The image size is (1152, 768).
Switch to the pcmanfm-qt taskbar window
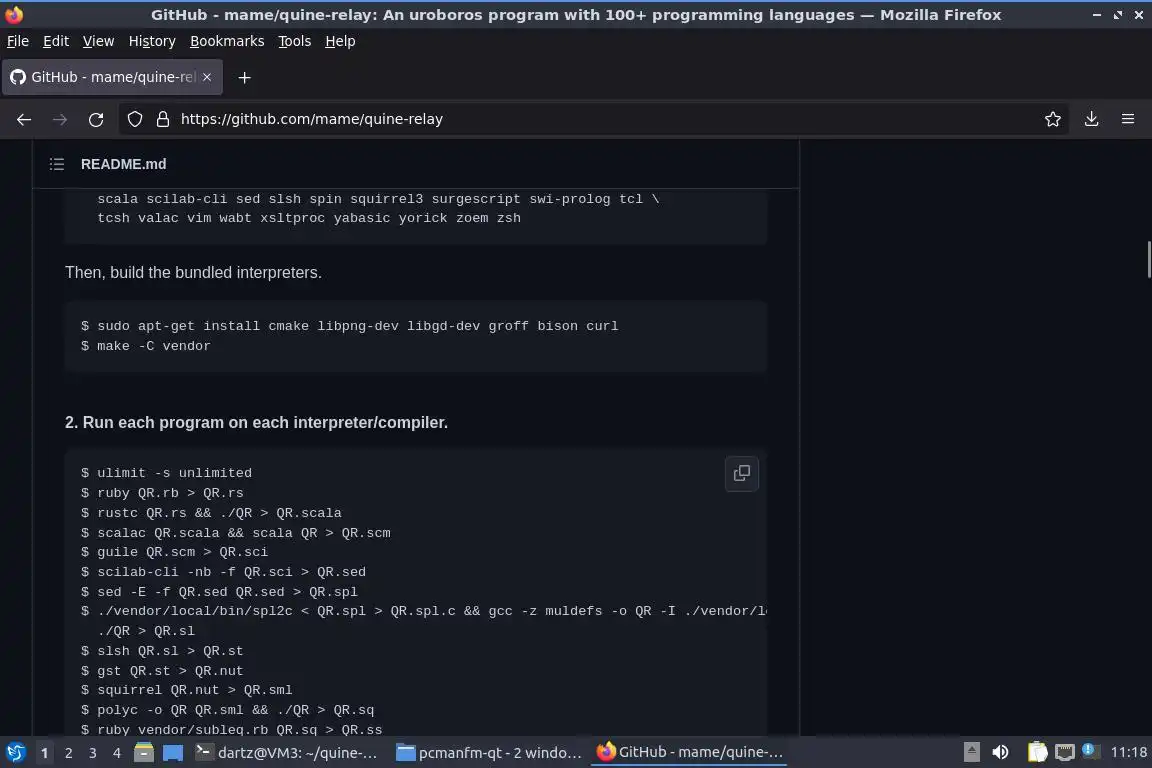[489, 753]
